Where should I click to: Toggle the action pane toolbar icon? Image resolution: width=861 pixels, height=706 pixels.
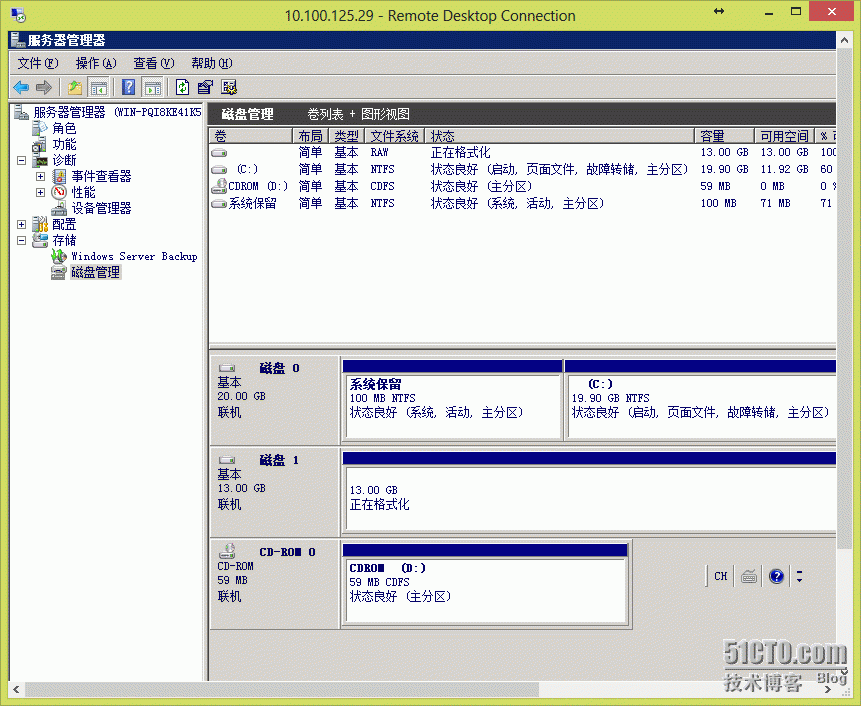pos(152,87)
